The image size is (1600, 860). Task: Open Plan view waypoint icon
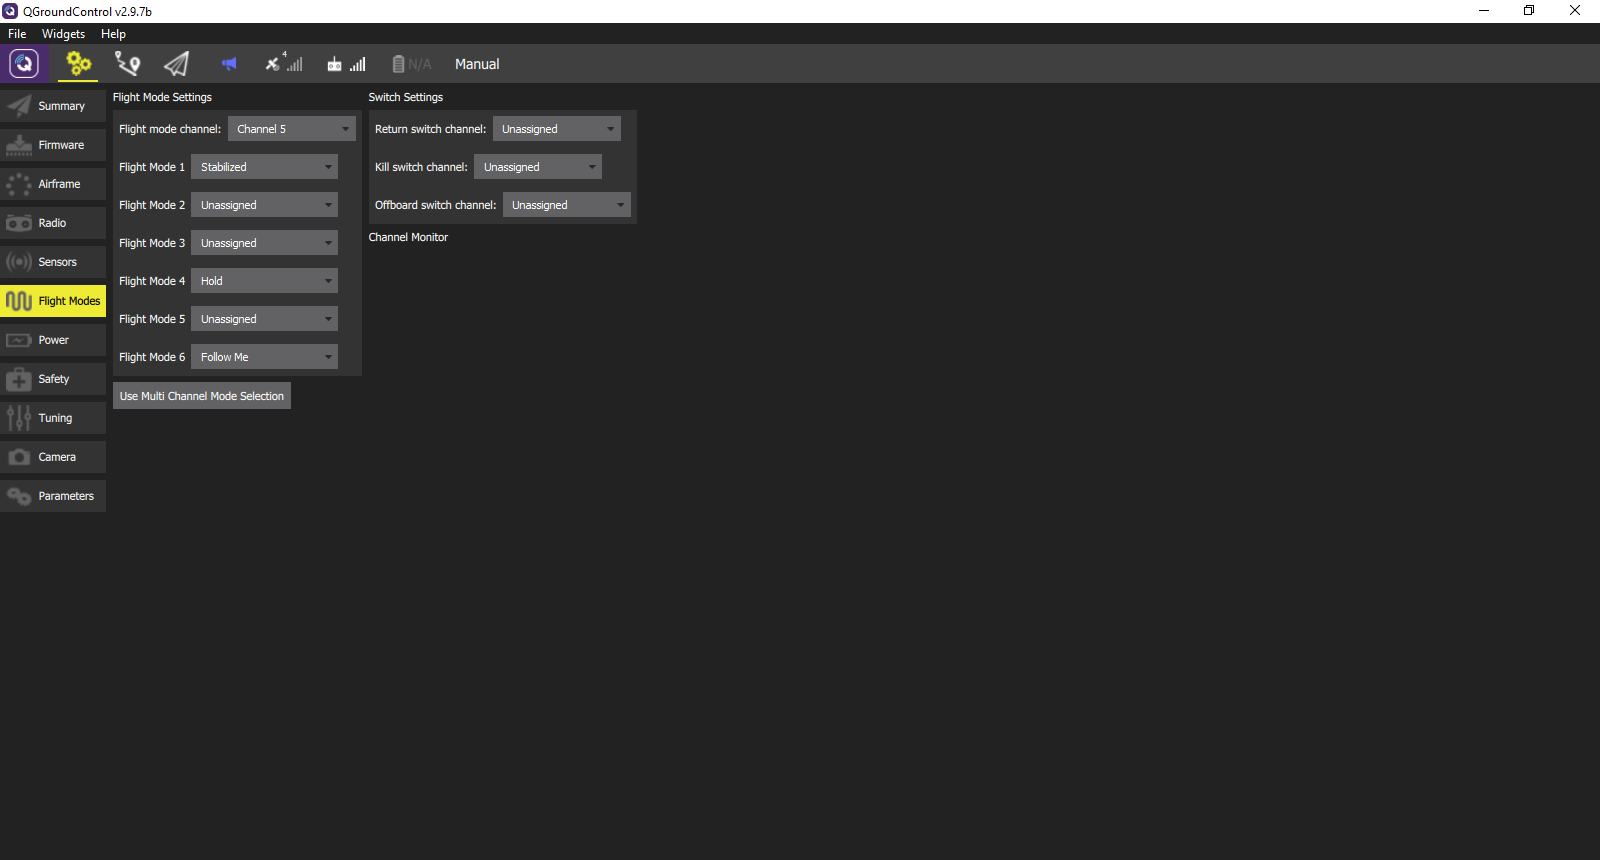point(127,64)
